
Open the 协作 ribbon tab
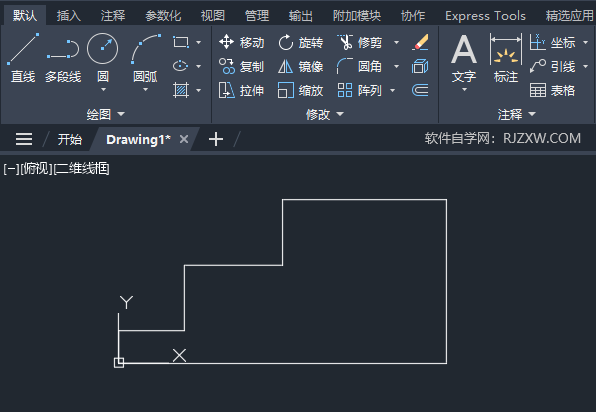tap(413, 16)
